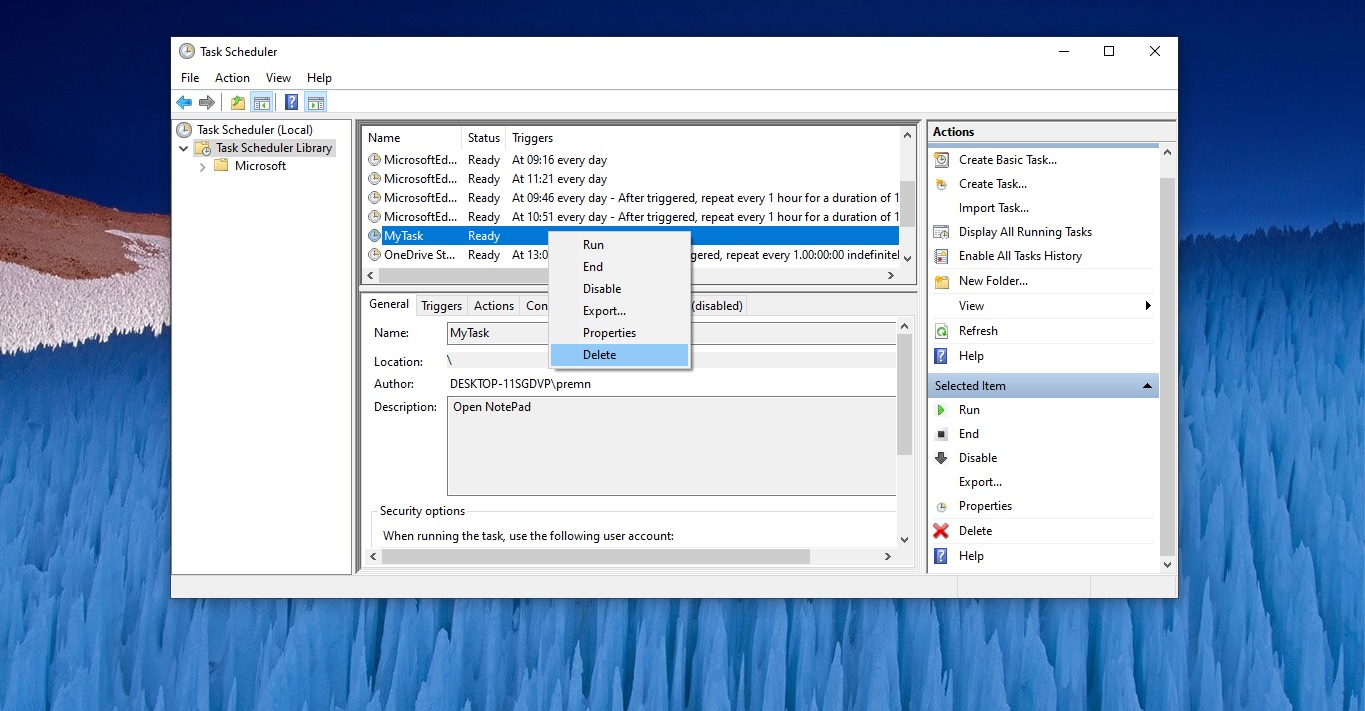Click Properties under Selected Item
The height and width of the screenshot is (711, 1365).
tap(983, 506)
